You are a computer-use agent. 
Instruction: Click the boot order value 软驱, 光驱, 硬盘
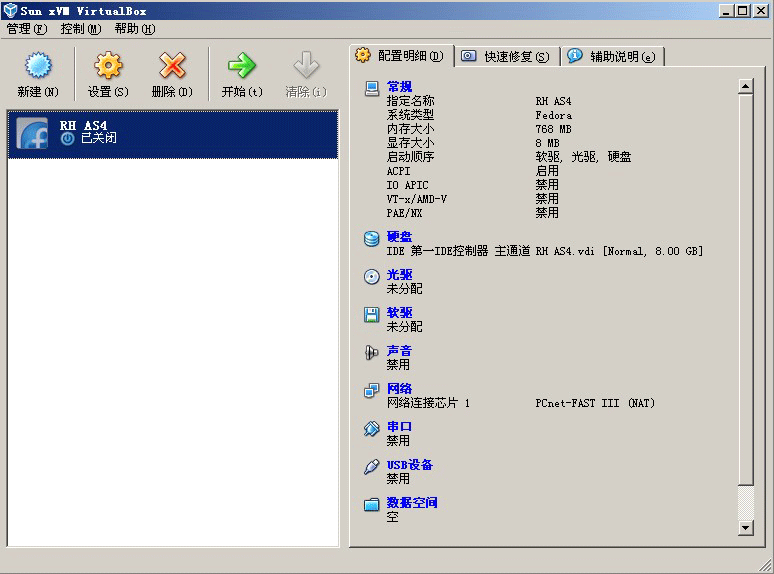point(583,157)
